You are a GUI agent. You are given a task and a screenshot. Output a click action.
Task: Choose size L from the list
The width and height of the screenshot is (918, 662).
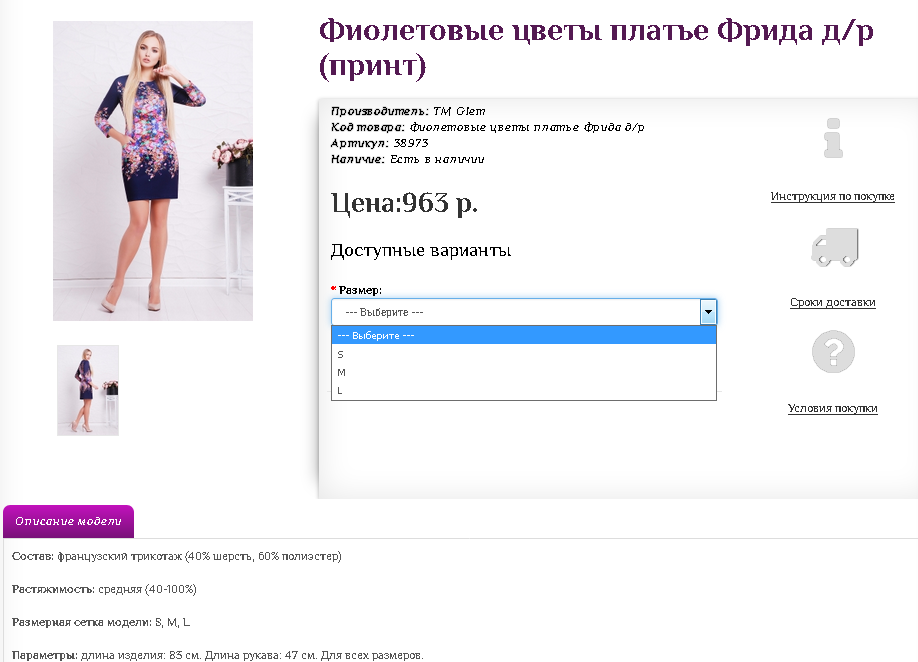(x=524, y=390)
